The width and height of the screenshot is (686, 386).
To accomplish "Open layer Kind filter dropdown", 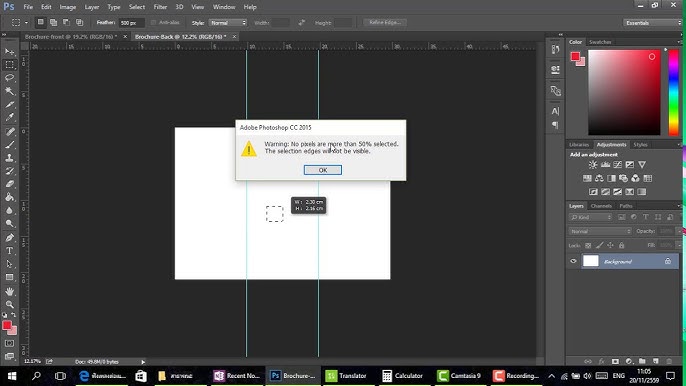I will (591, 217).
